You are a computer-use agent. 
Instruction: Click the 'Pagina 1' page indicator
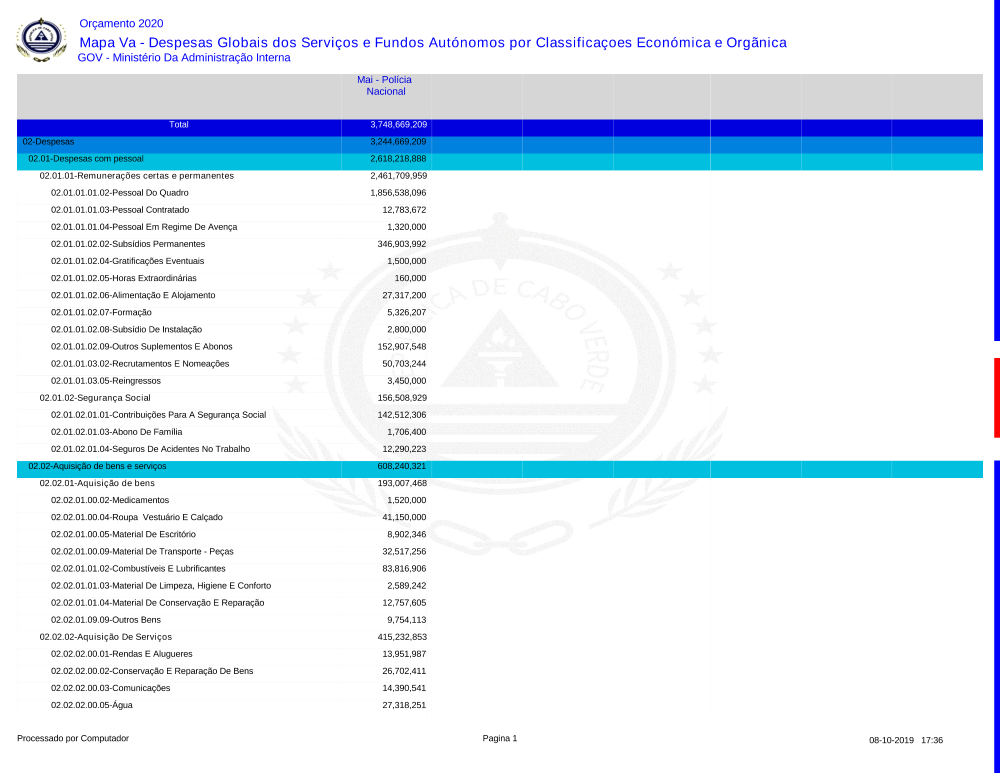[500, 739]
